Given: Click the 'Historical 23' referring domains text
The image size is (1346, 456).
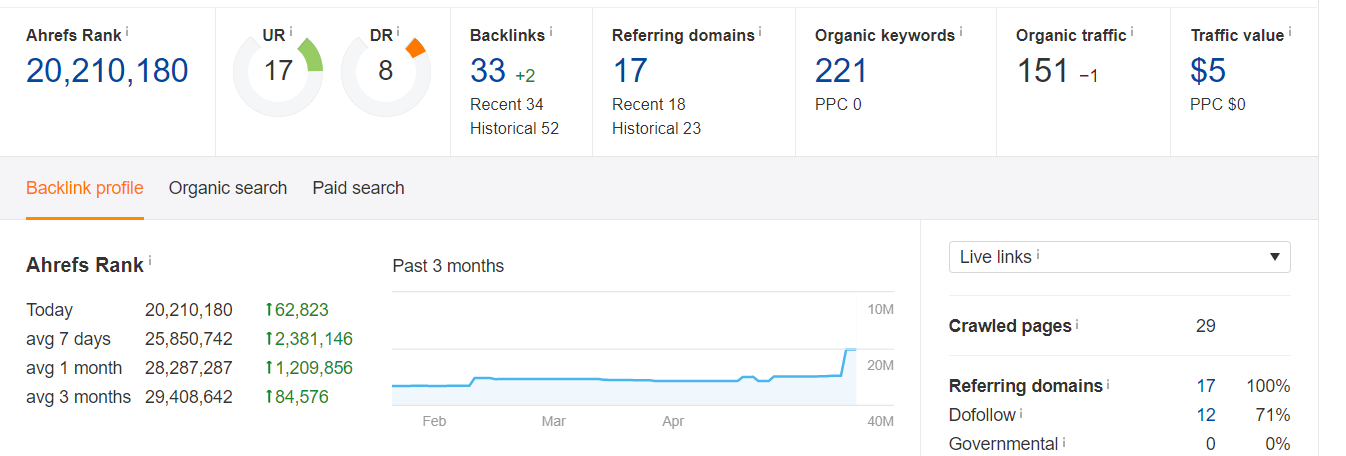Looking at the screenshot, I should click(x=656, y=128).
